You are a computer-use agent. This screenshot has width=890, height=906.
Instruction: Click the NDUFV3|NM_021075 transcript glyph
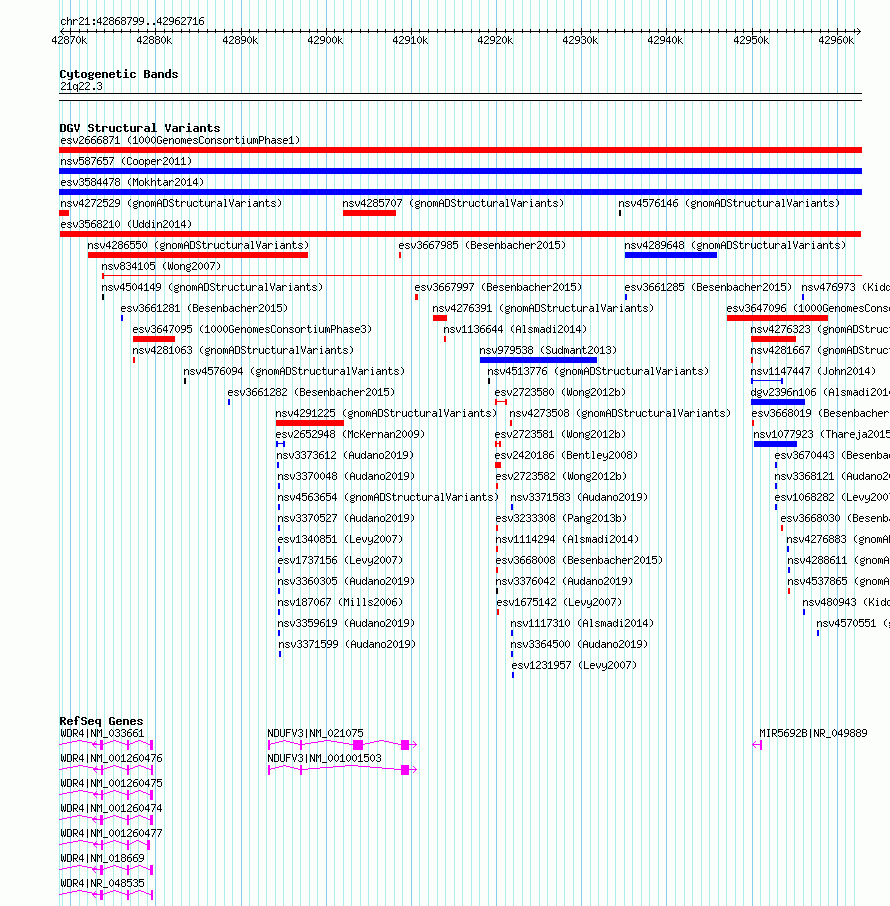click(x=342, y=745)
